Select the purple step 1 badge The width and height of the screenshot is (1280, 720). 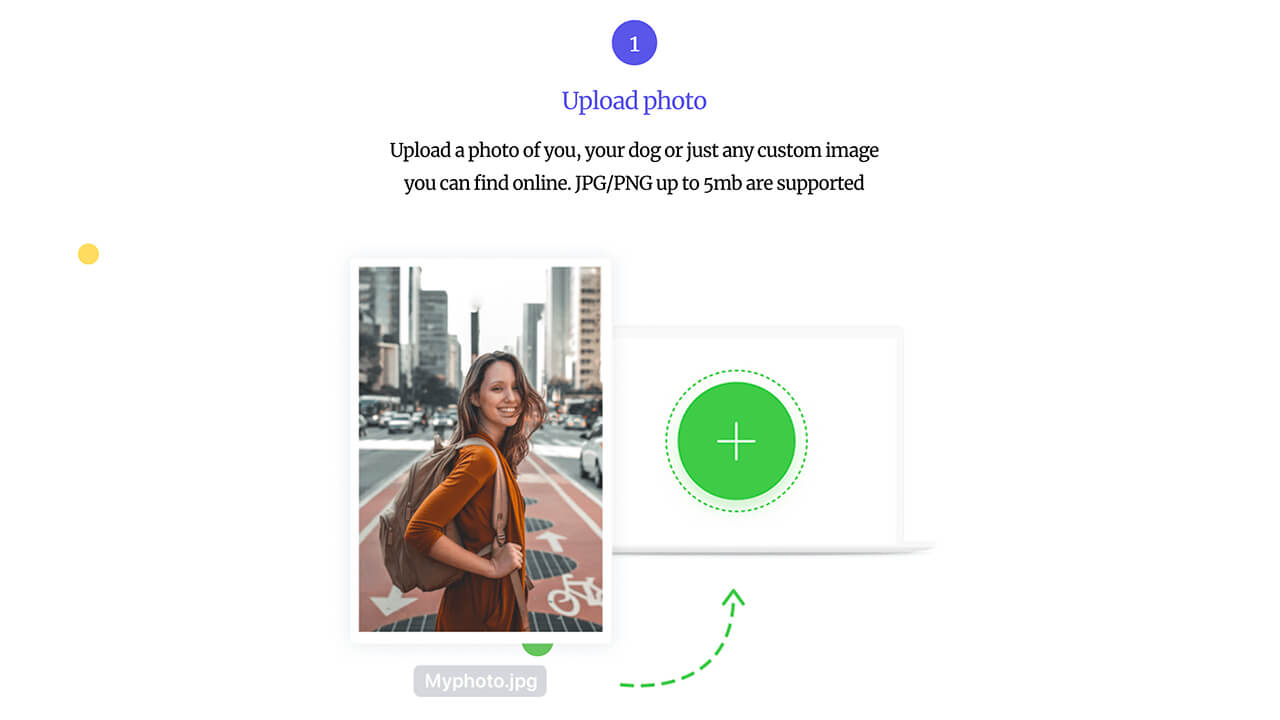pos(634,43)
